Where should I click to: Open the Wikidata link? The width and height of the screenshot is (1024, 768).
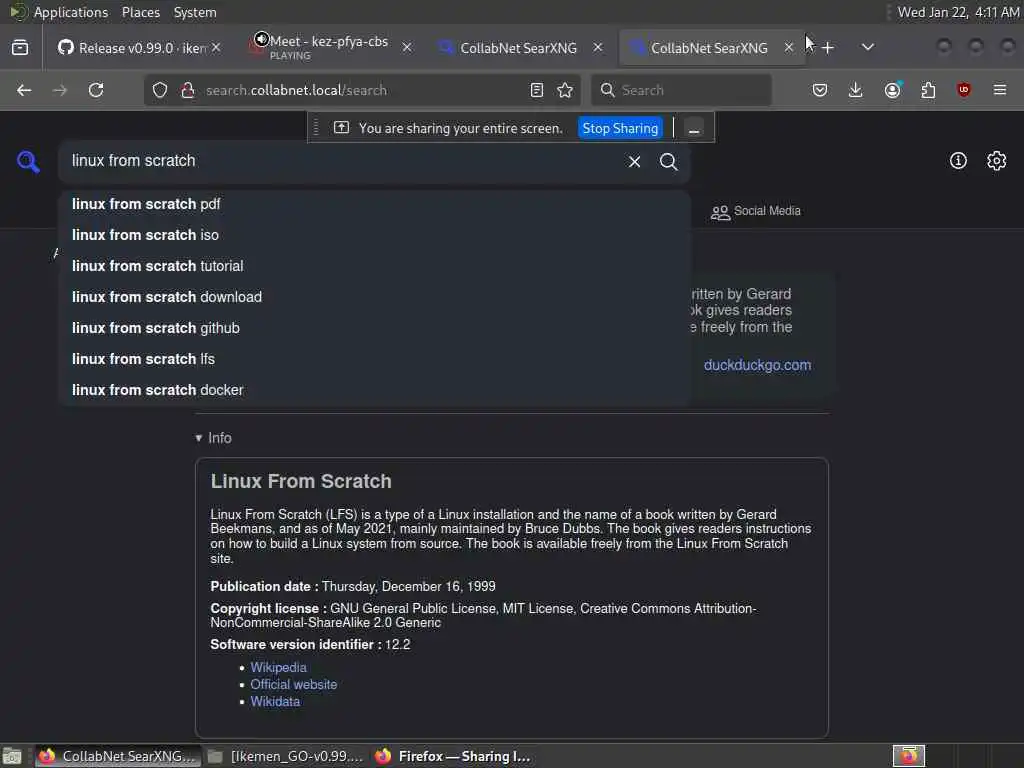[x=275, y=701]
